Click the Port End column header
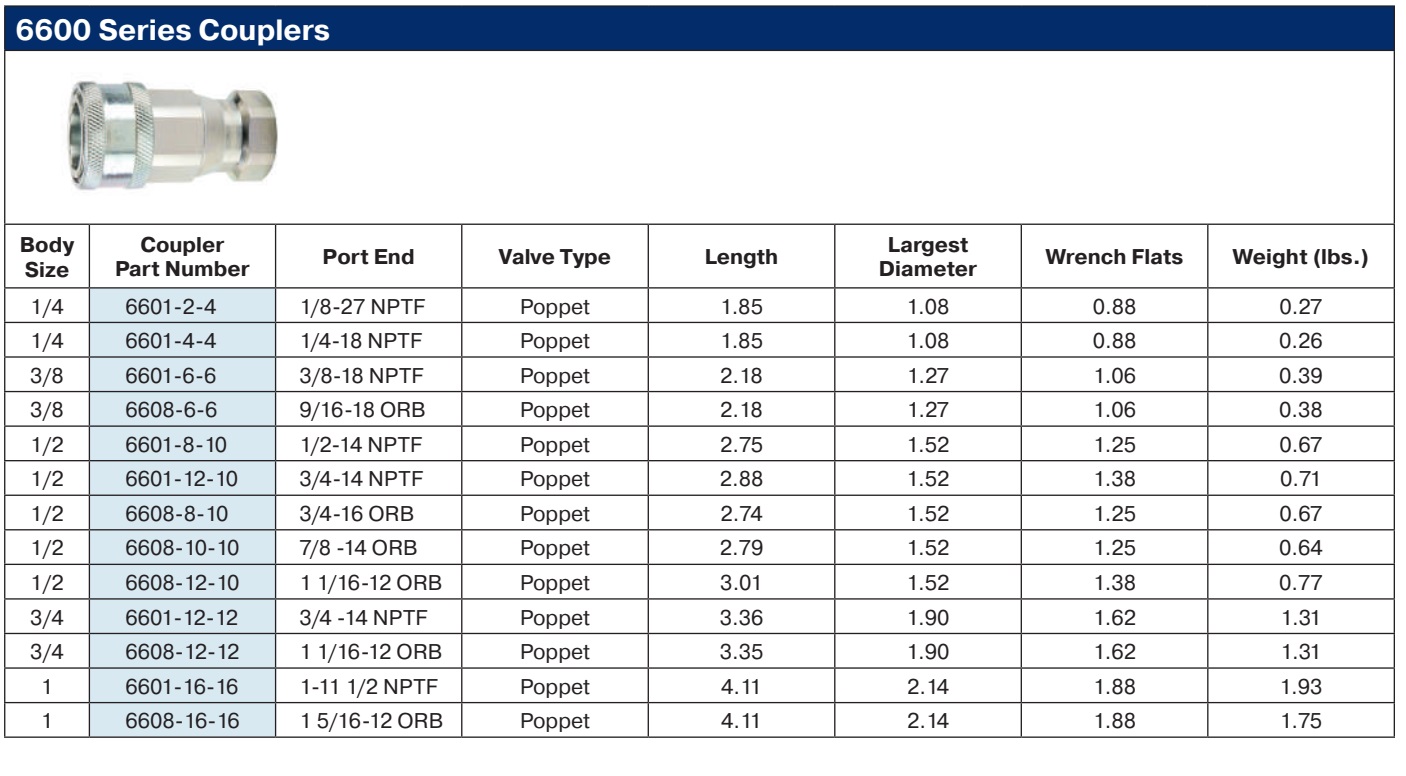 click(x=368, y=258)
